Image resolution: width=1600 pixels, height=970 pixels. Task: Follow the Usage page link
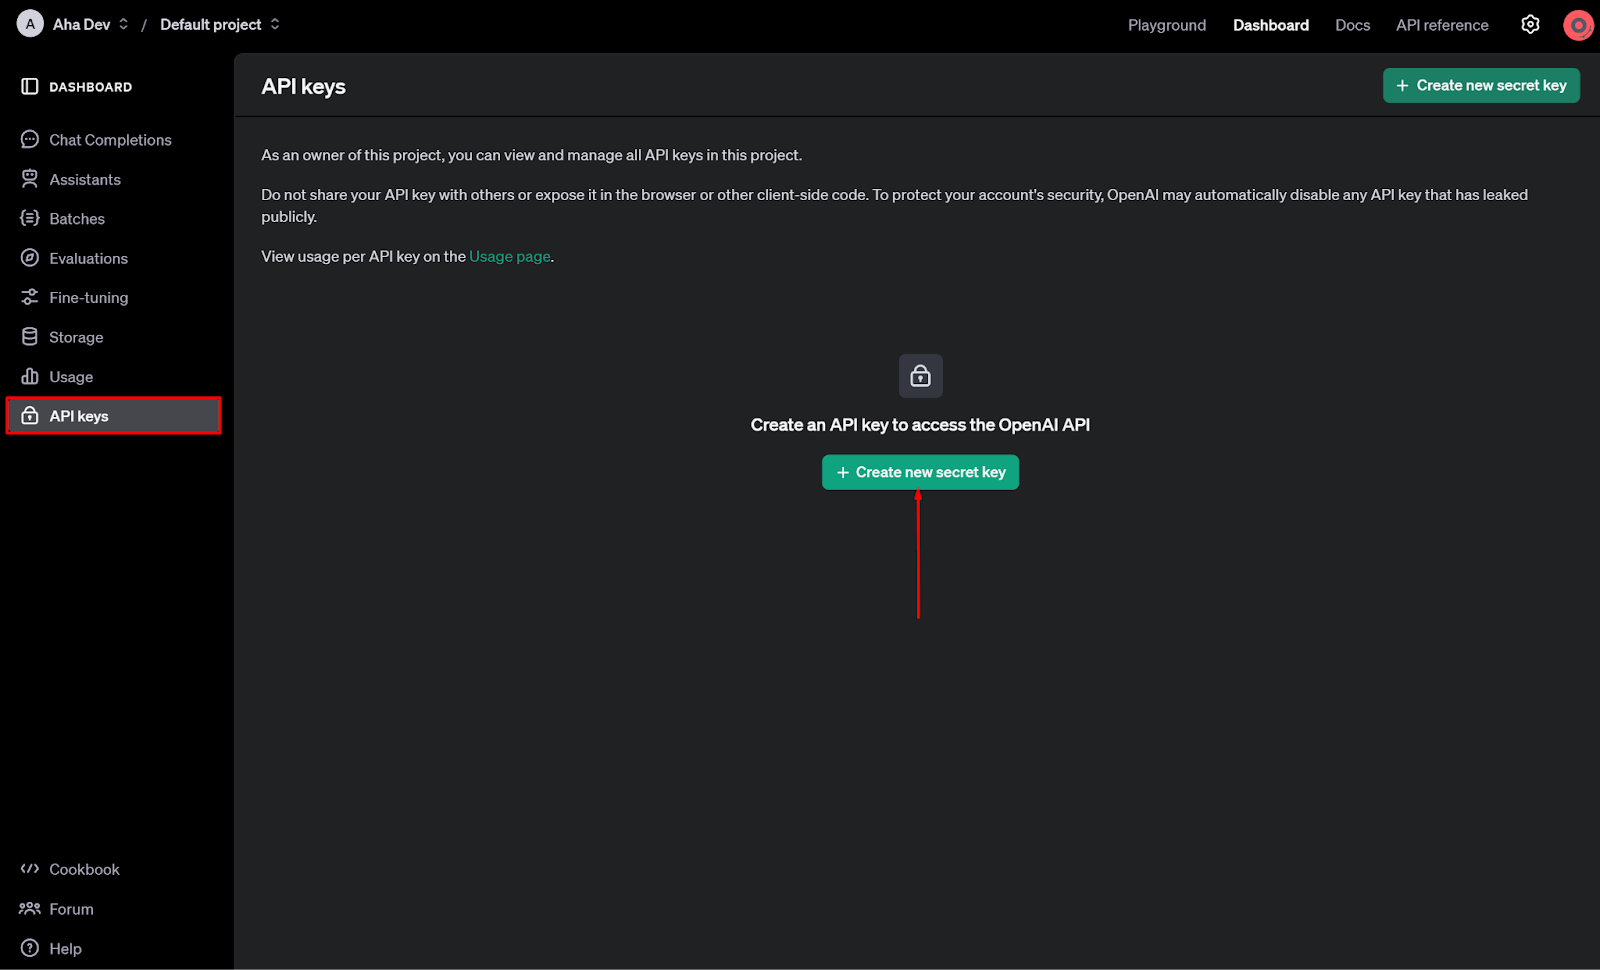(510, 256)
